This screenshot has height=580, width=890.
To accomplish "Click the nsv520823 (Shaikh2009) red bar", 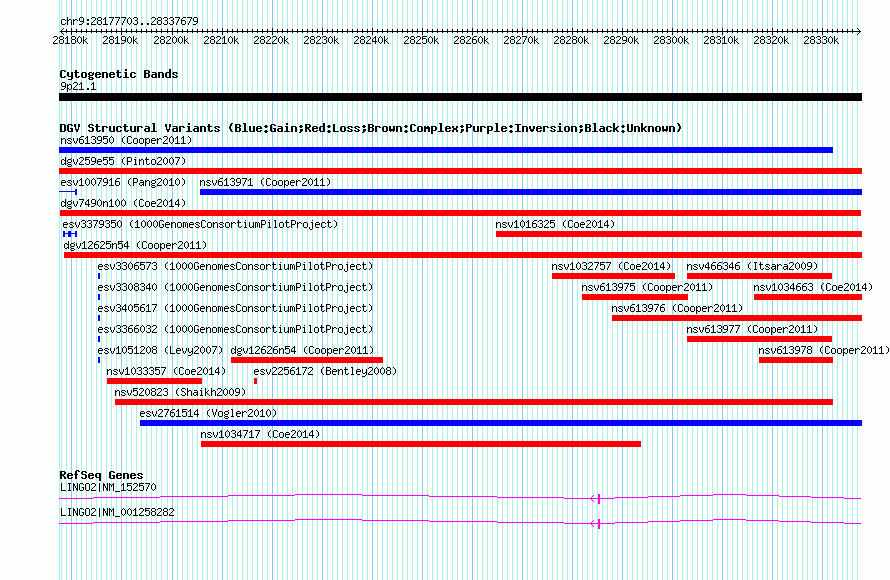I will click(473, 402).
